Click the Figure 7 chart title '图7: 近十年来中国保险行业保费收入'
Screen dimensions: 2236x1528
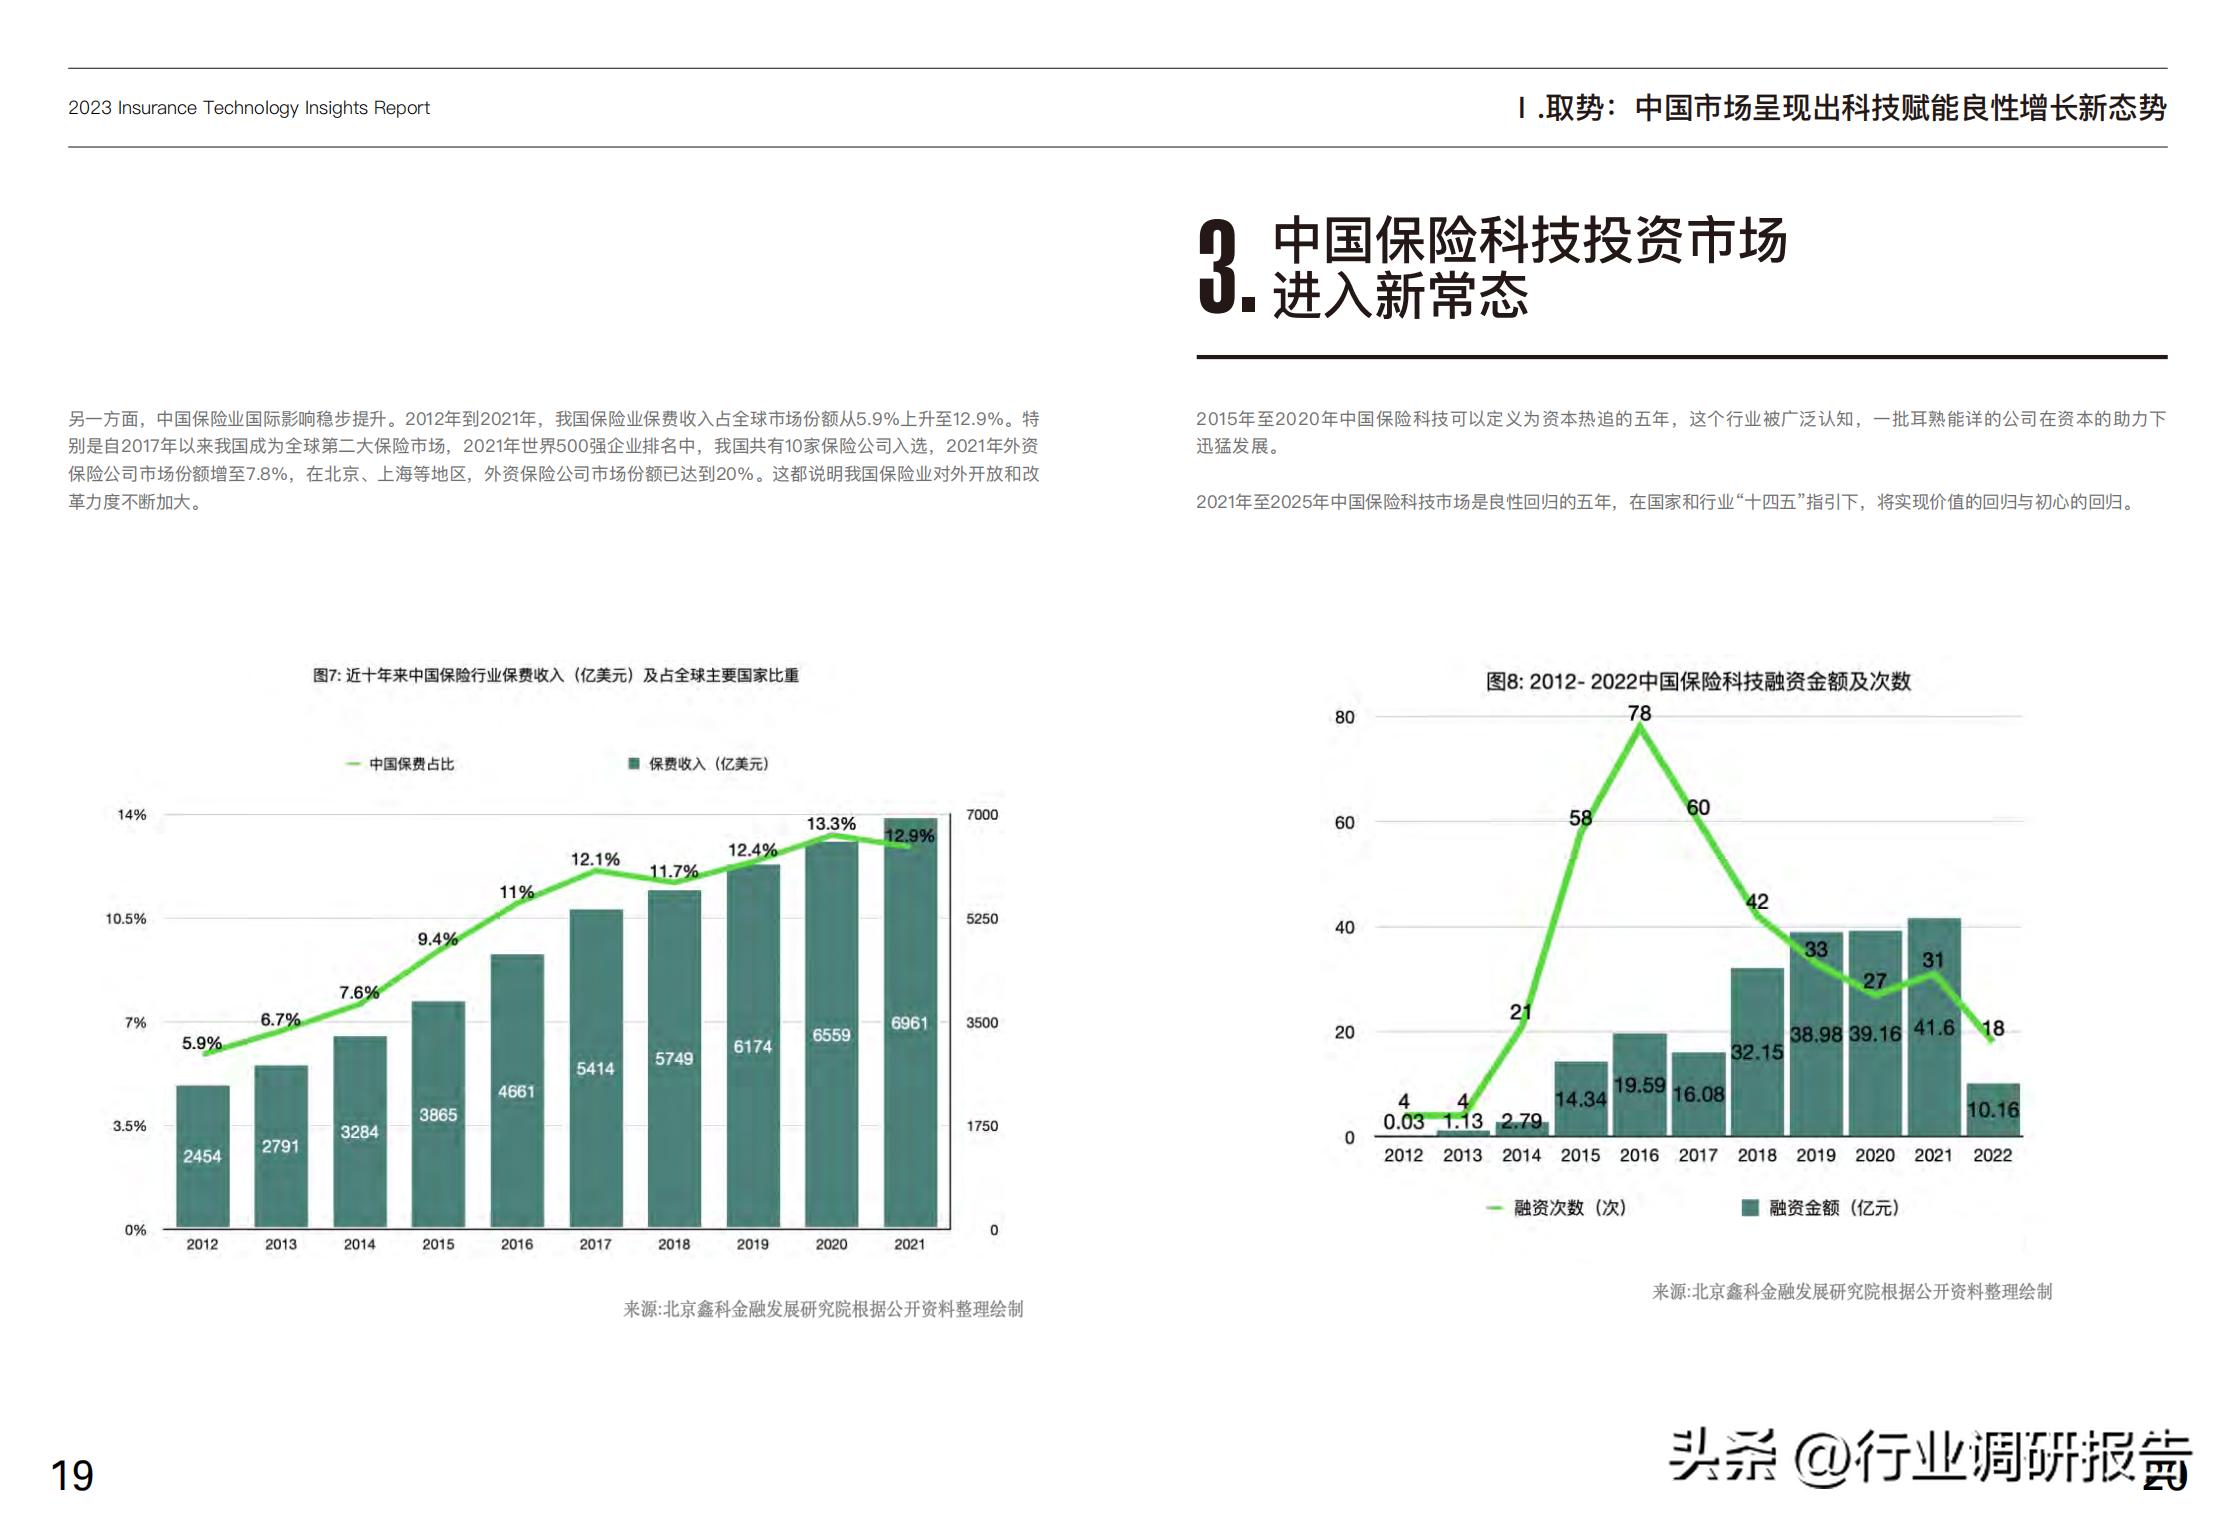click(556, 676)
